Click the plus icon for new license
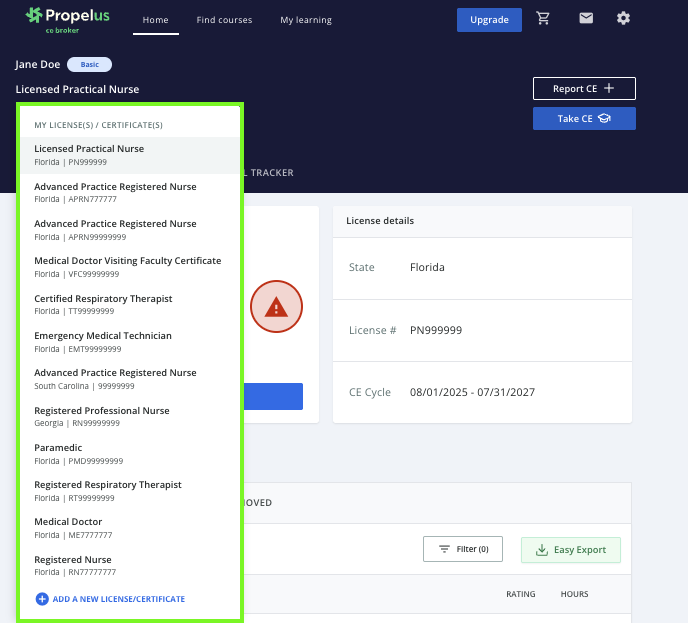The image size is (688, 623). [42, 599]
